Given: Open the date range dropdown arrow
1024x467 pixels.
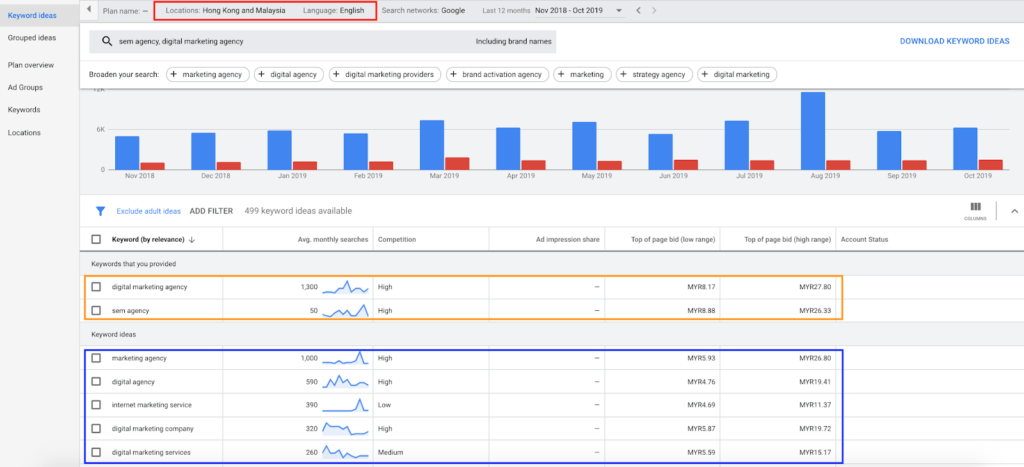Looking at the screenshot, I should click(619, 10).
